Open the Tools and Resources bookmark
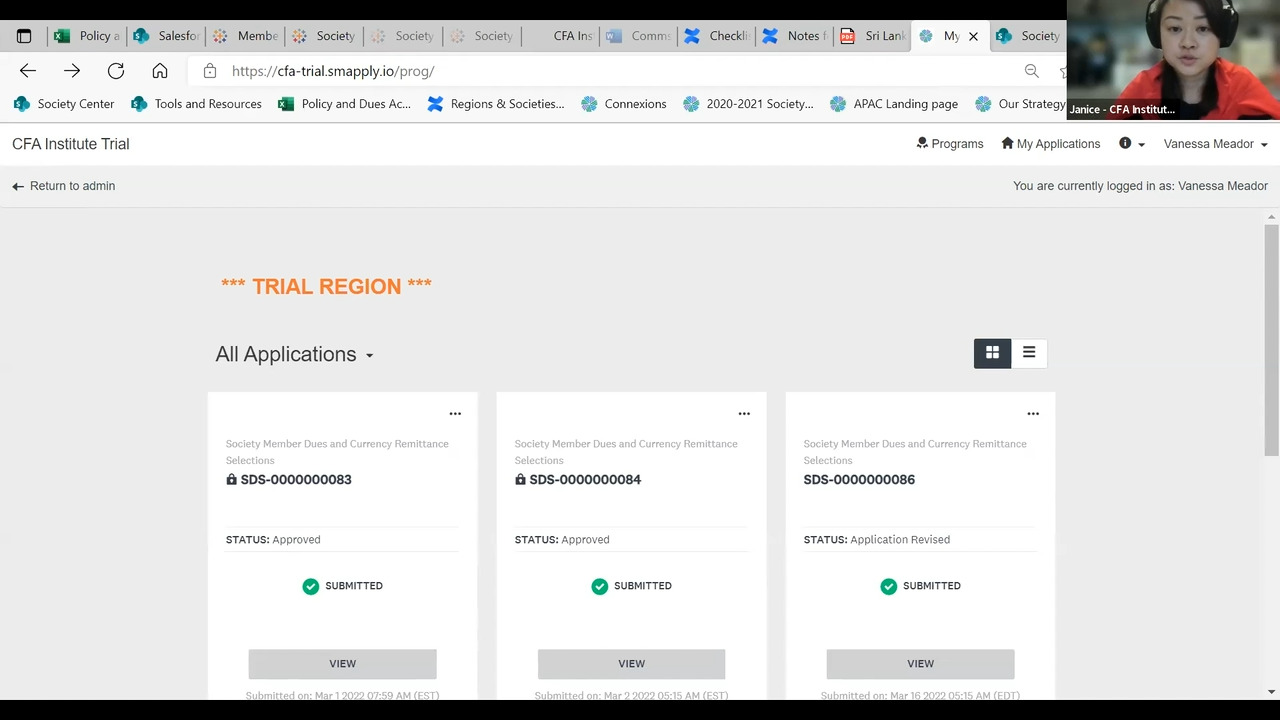Viewport: 1280px width, 720px height. click(196, 104)
